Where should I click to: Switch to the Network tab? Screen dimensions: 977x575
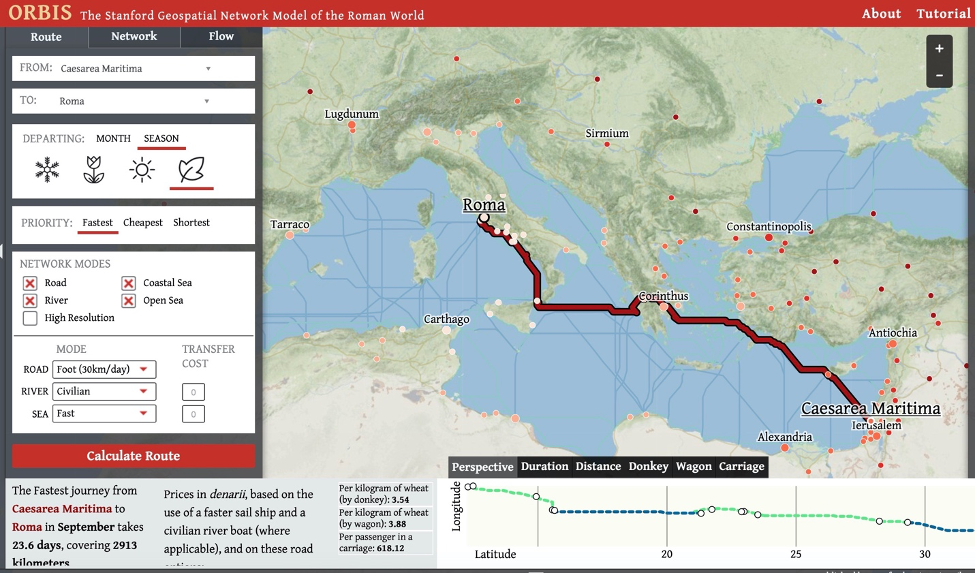point(134,36)
